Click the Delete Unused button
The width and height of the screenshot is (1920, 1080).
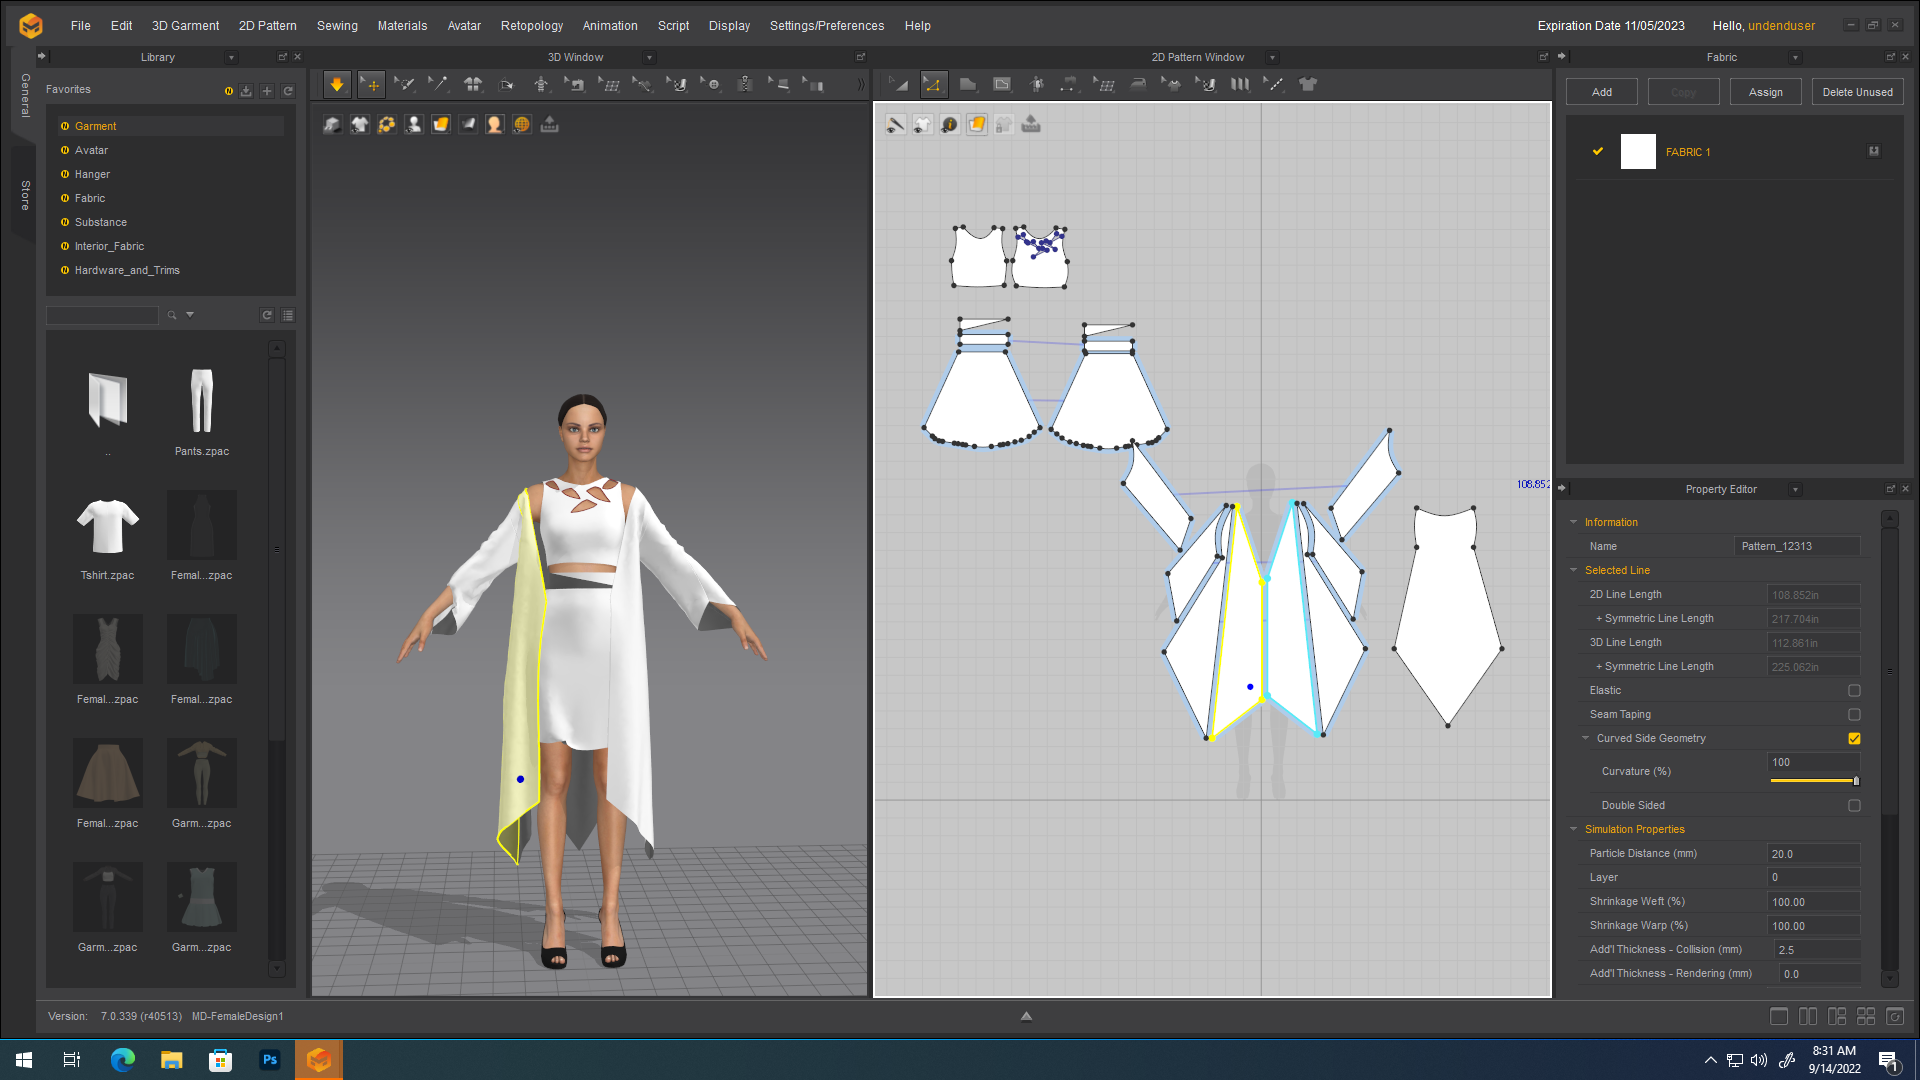point(1857,92)
